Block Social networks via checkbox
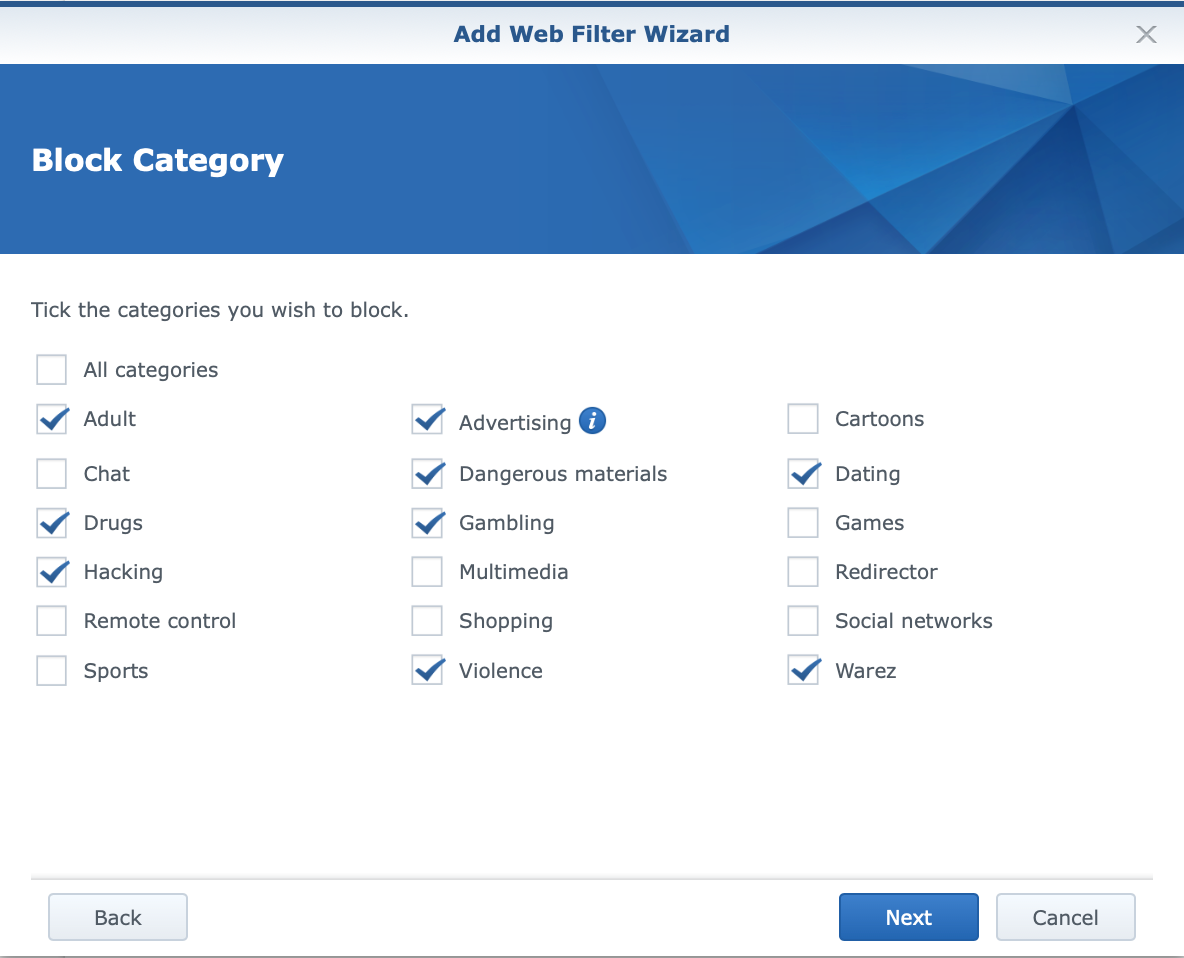Screen dimensions: 1184x958 [x=803, y=621]
